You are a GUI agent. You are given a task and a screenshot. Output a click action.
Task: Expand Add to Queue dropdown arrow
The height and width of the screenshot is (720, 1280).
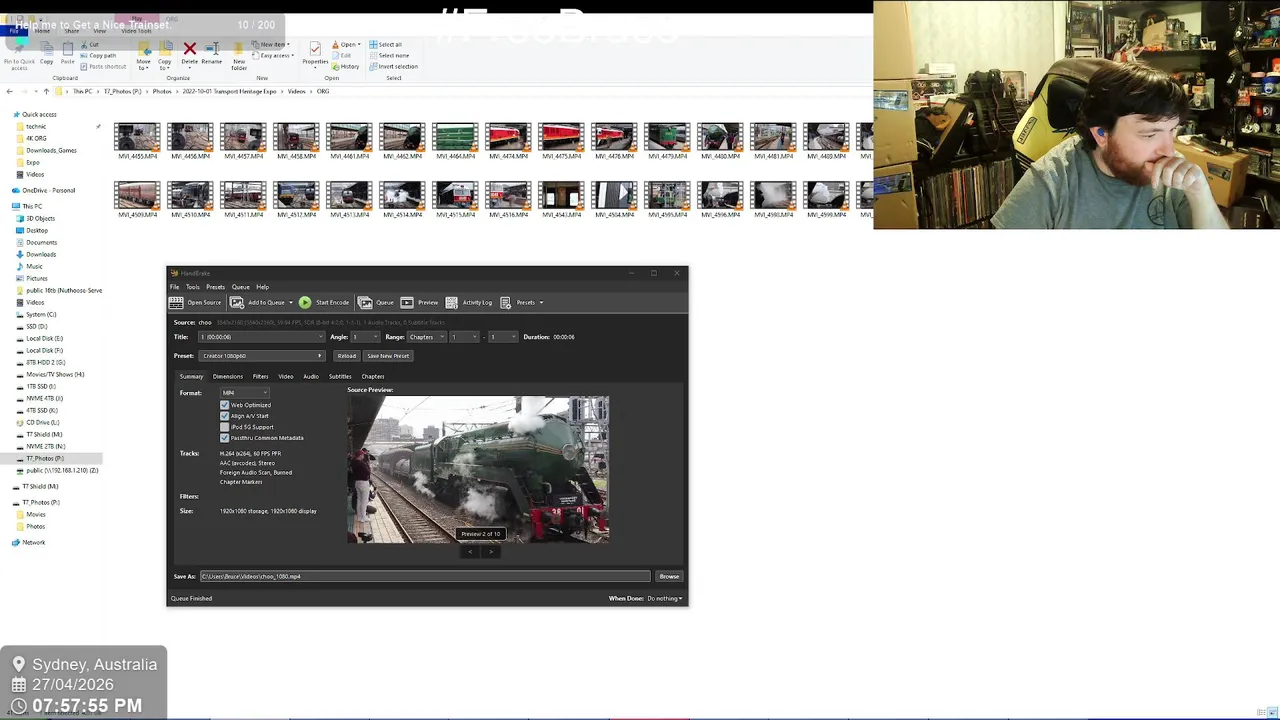291,302
